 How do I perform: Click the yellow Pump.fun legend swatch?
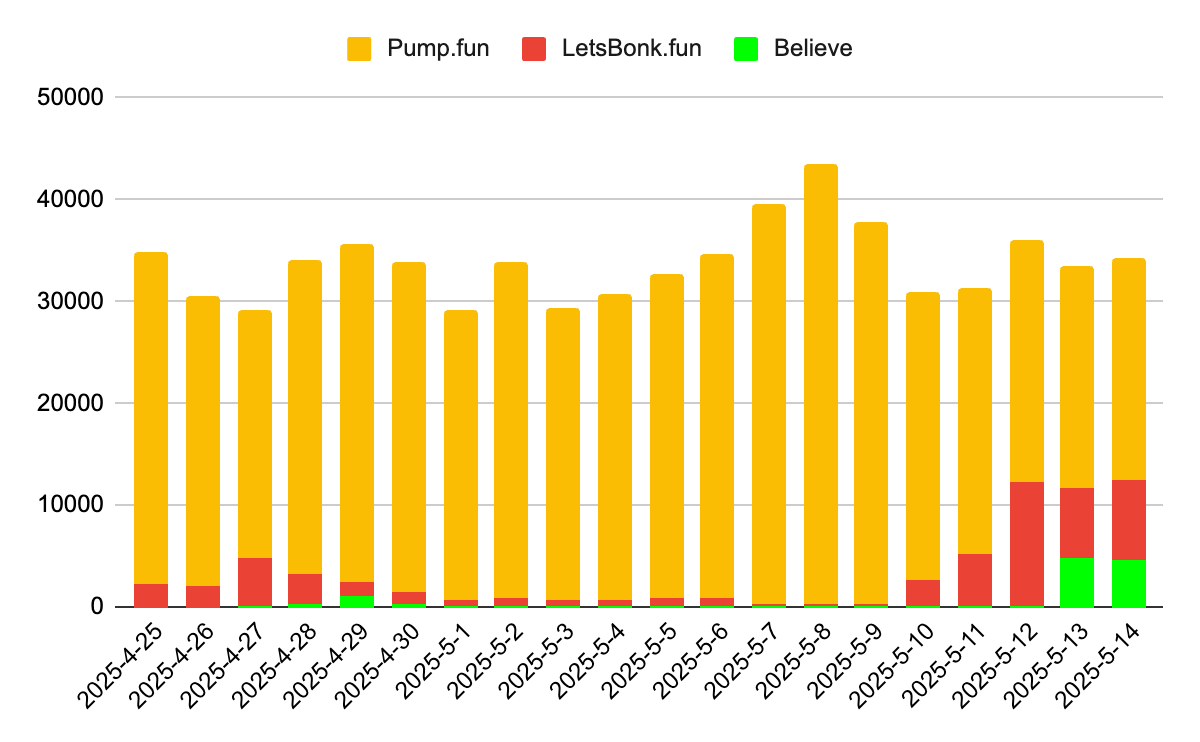(359, 48)
